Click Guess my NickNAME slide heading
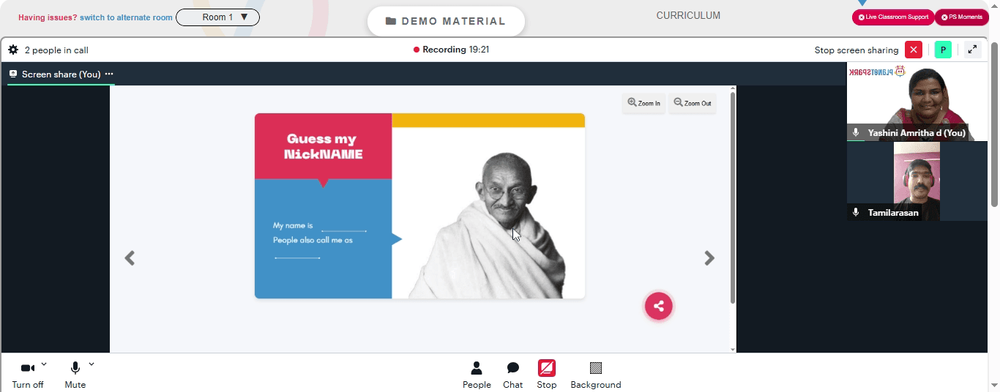The image size is (1000, 392). (323, 146)
